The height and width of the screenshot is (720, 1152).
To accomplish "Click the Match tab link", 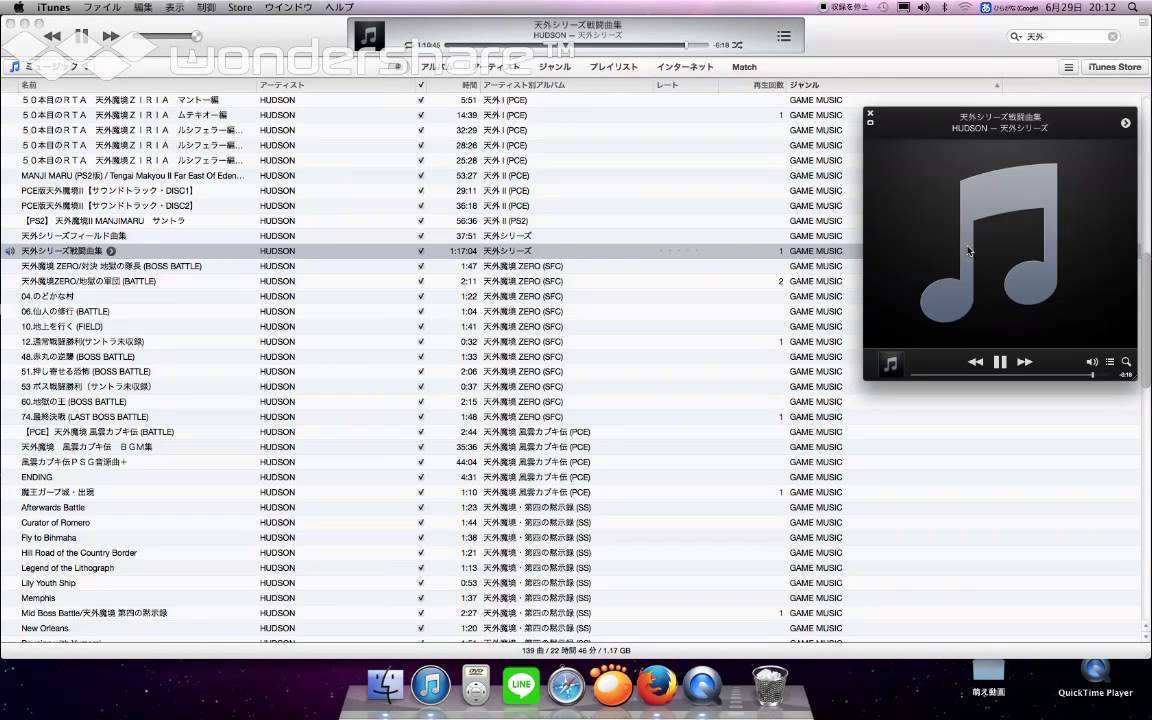I will pyautogui.click(x=744, y=67).
